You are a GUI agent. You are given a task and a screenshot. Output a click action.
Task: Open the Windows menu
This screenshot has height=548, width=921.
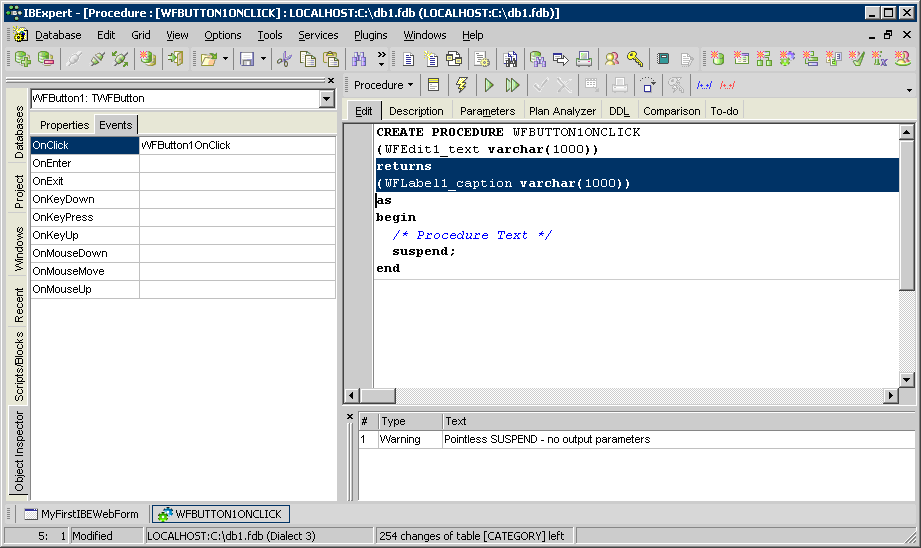click(x=425, y=35)
